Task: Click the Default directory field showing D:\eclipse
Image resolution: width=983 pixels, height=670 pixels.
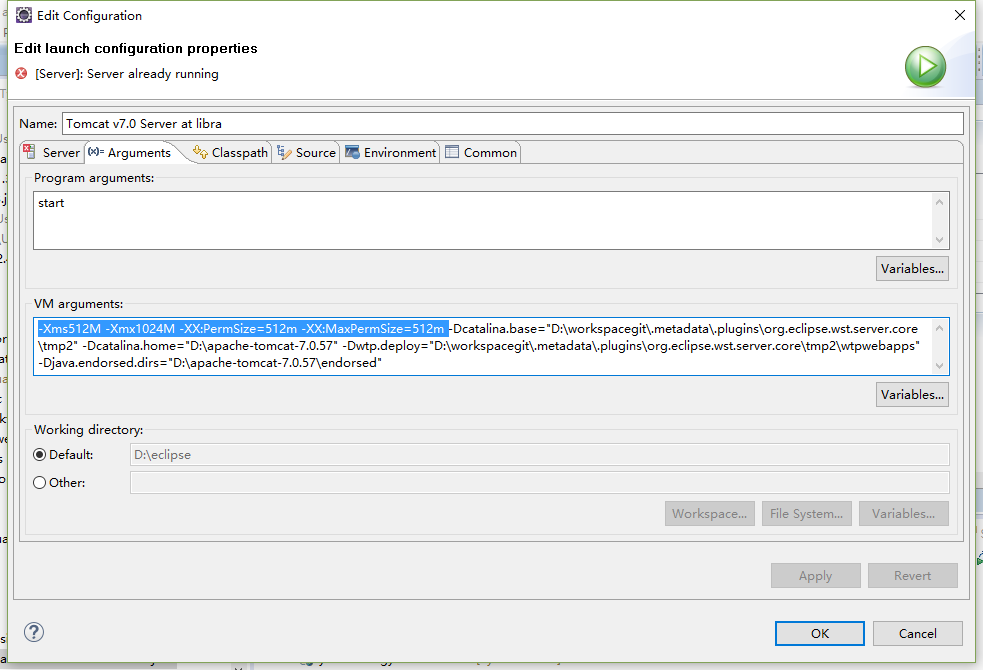Action: coord(540,454)
